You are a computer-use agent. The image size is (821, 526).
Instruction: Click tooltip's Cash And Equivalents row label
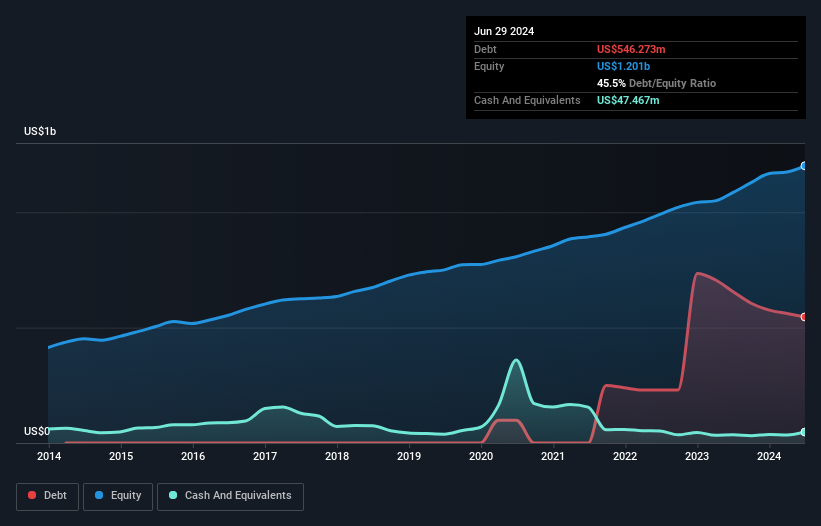coord(527,100)
